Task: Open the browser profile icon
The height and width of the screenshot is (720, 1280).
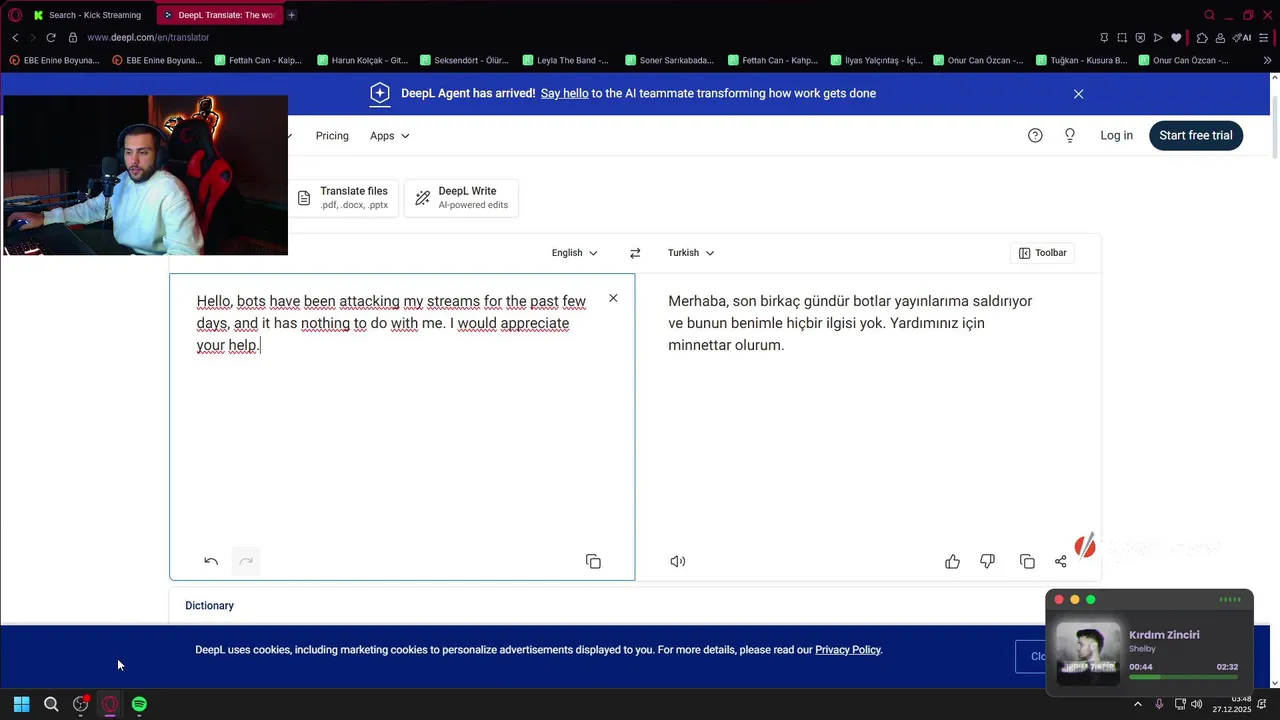Action: pyautogui.click(x=1222, y=37)
